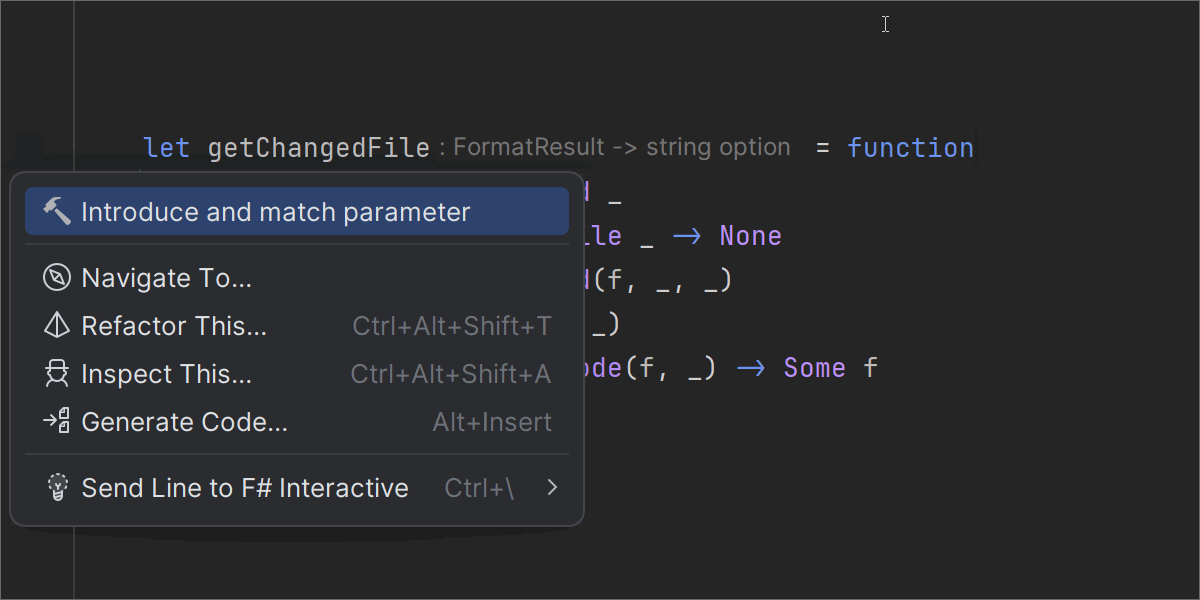This screenshot has width=1200, height=600.
Task: Click the getChangedFile function name
Action: pyautogui.click(x=318, y=148)
